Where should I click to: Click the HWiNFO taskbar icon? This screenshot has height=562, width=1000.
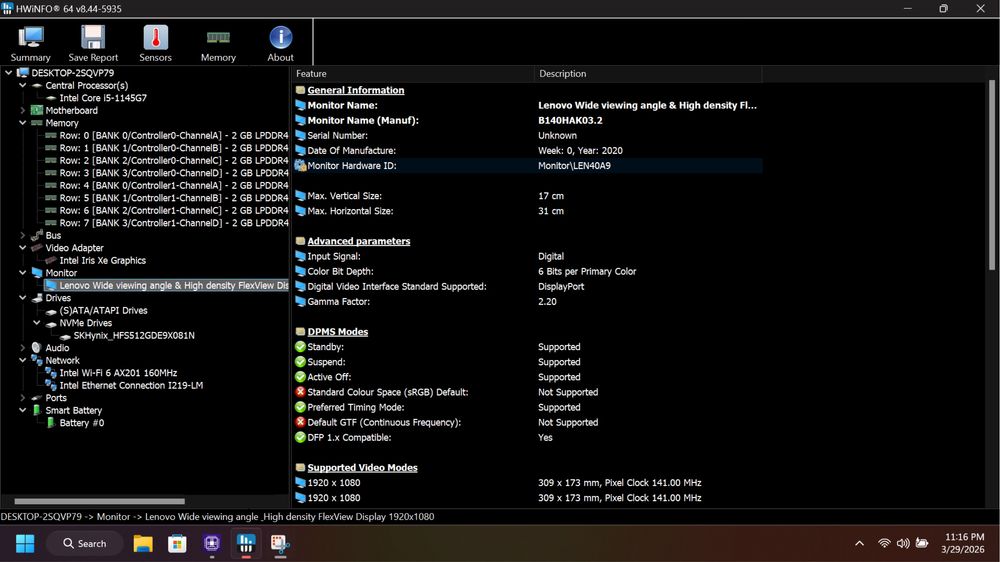point(246,544)
